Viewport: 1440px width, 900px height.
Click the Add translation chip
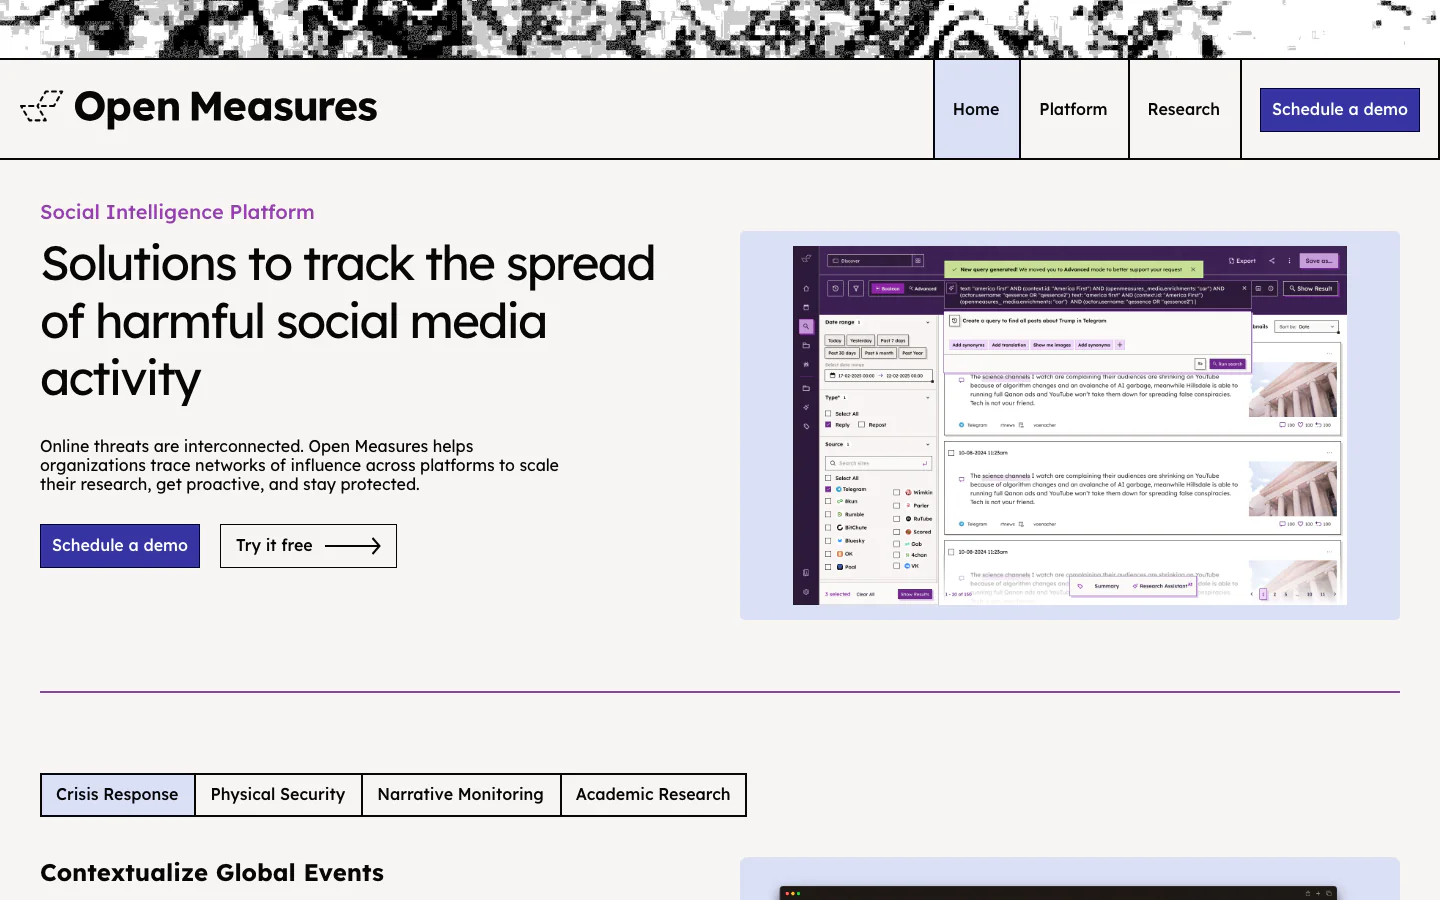1009,345
